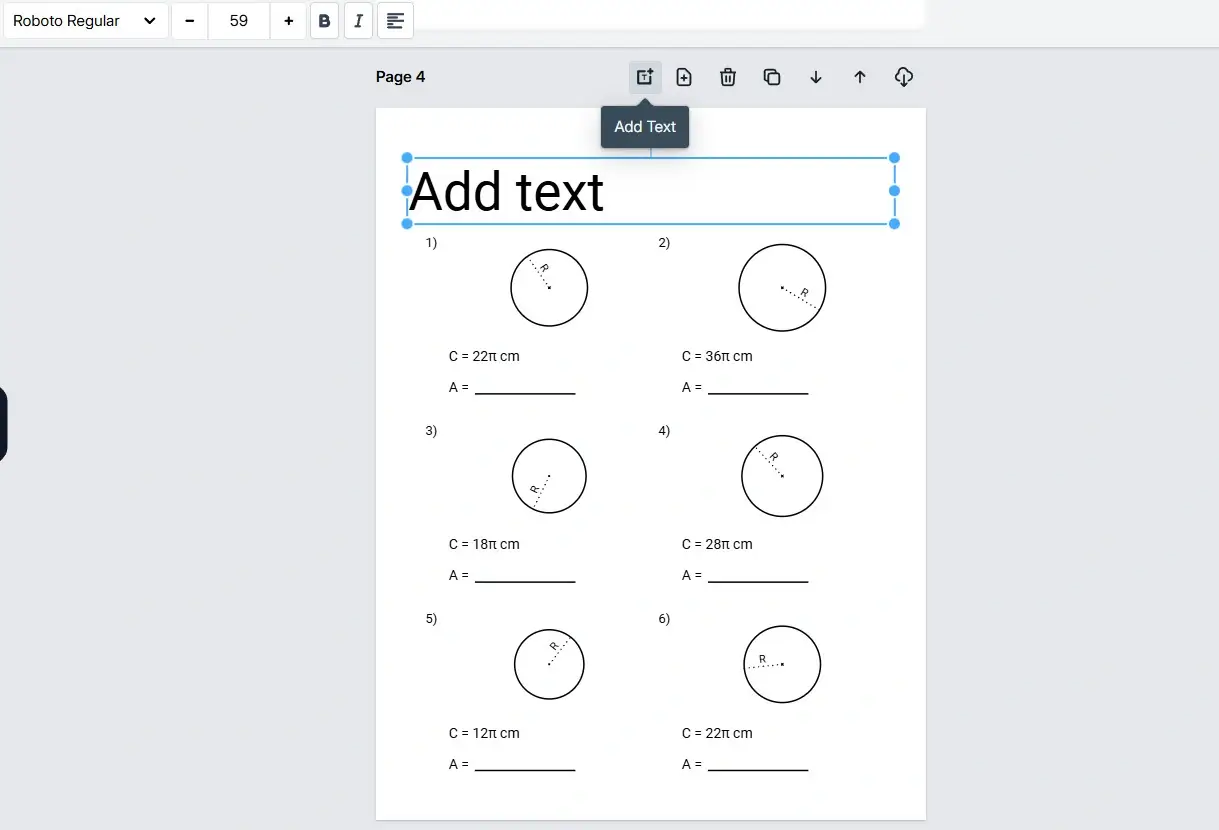Open the Roboto Regular font dropdown
This screenshot has height=830, width=1219.
(x=86, y=21)
